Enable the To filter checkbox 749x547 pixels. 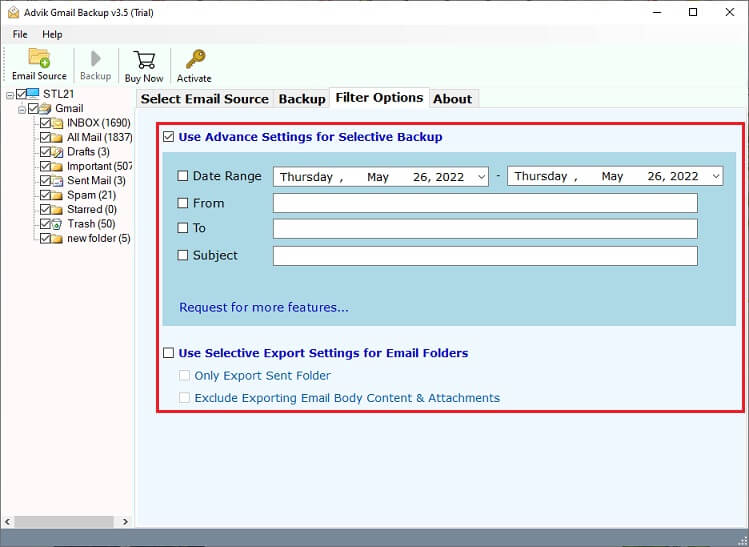[182, 228]
